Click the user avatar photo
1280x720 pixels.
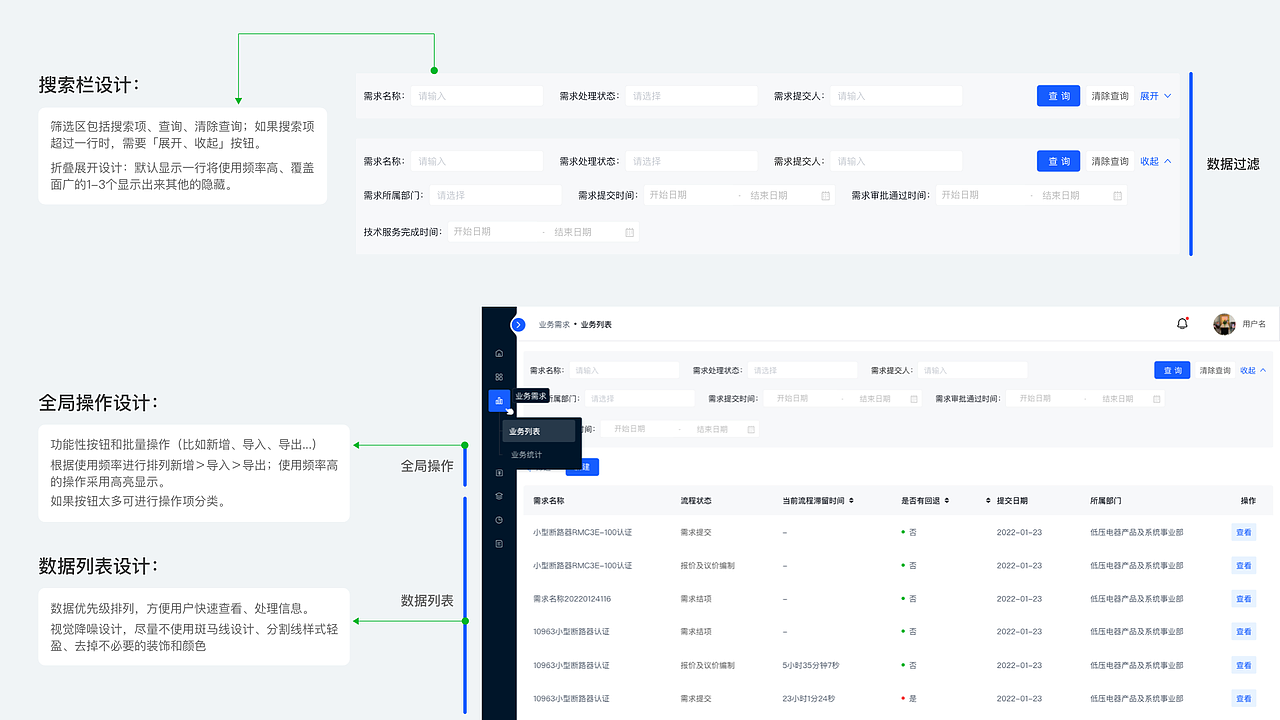click(1224, 324)
